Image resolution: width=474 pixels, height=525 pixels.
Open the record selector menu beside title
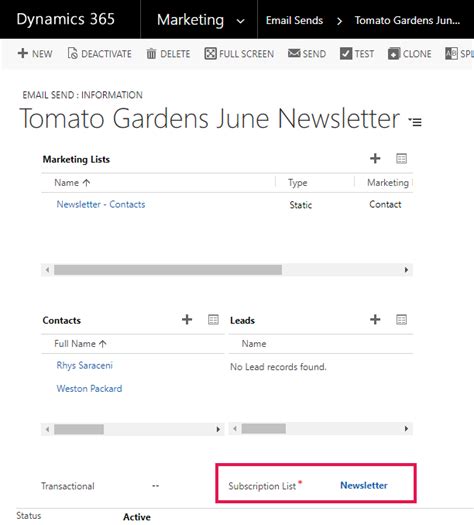tap(415, 122)
